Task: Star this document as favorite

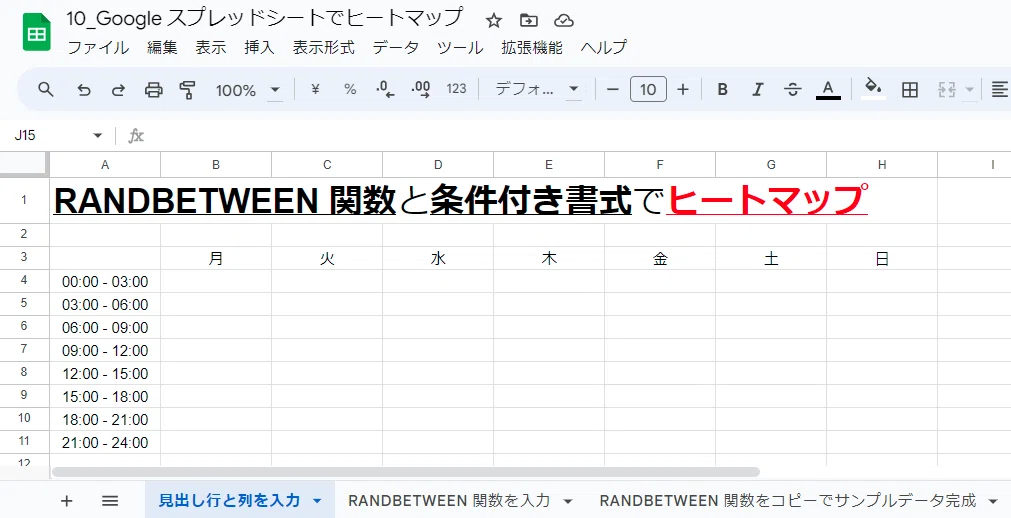Action: [x=494, y=21]
